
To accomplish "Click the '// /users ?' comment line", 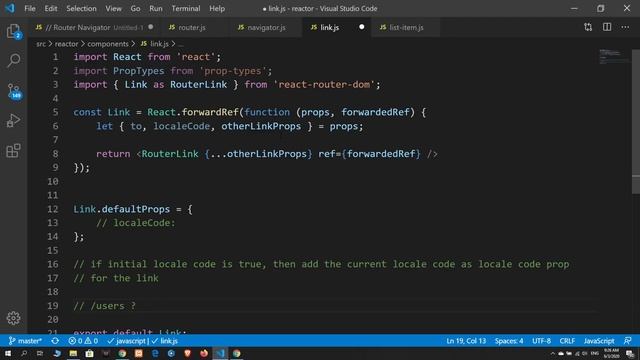I will (104, 306).
